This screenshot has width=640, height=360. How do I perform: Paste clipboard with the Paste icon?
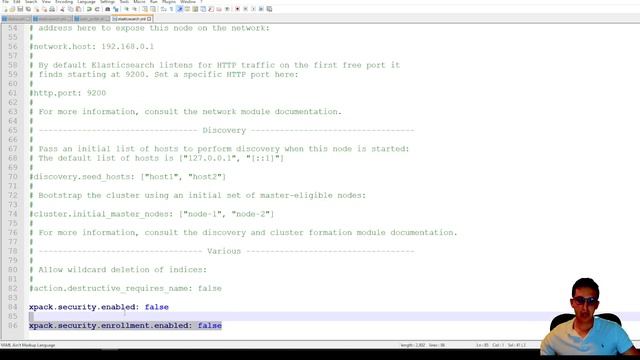(78, 9)
